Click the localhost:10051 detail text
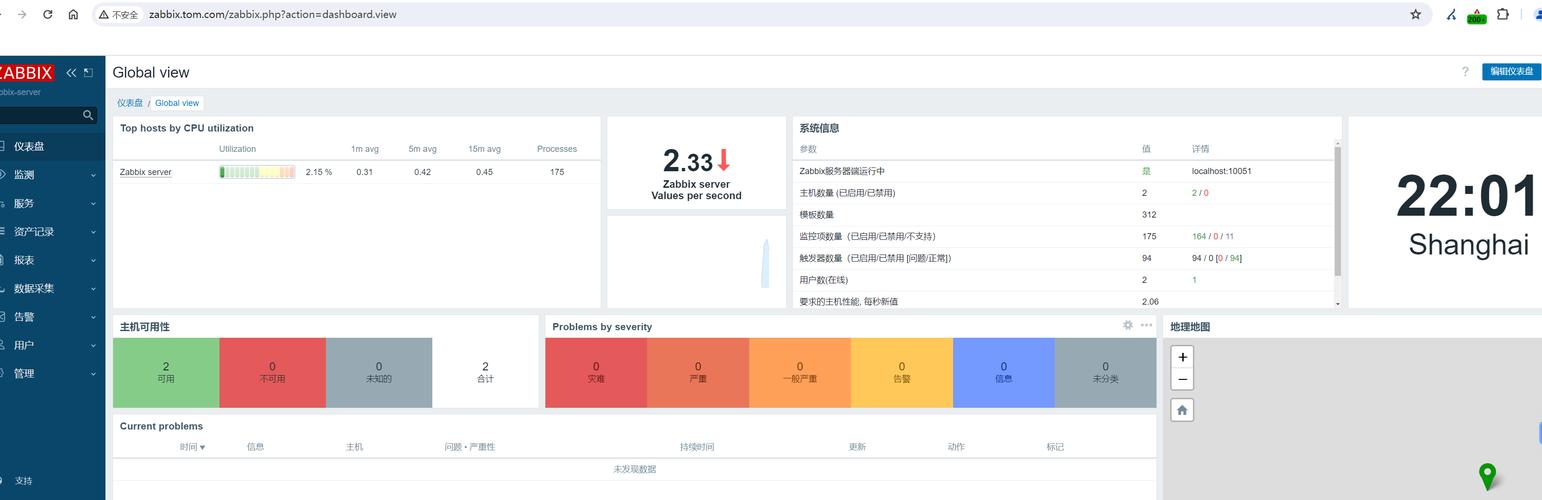Screen dimensions: 1542x500 tap(1222, 171)
